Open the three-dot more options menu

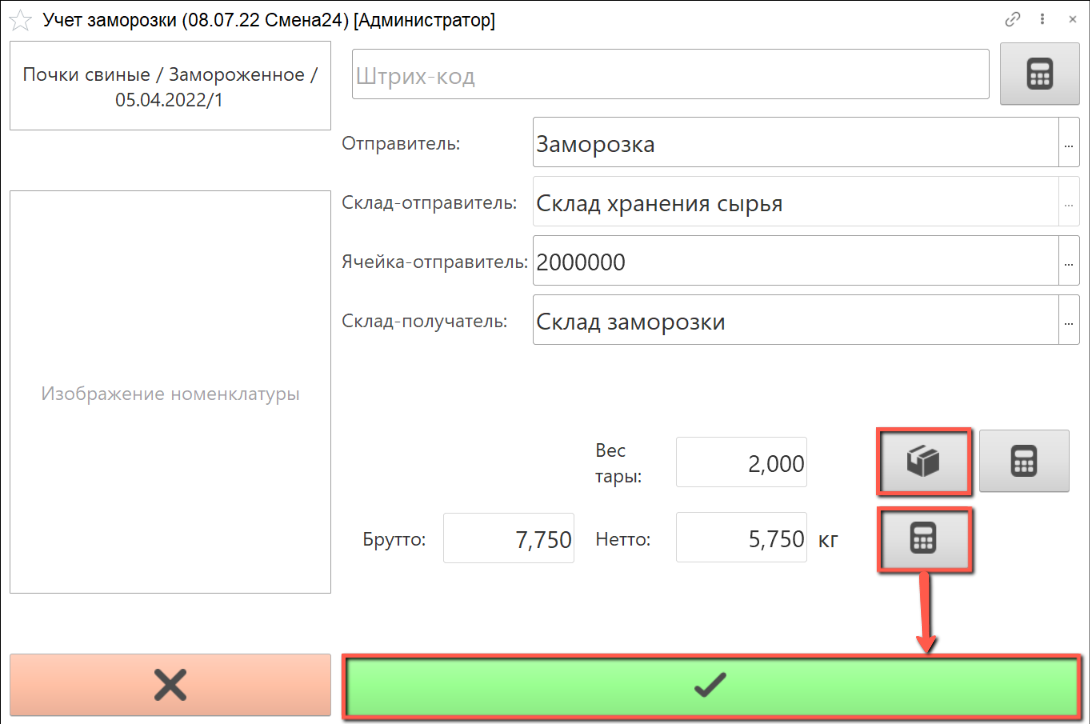[1042, 19]
